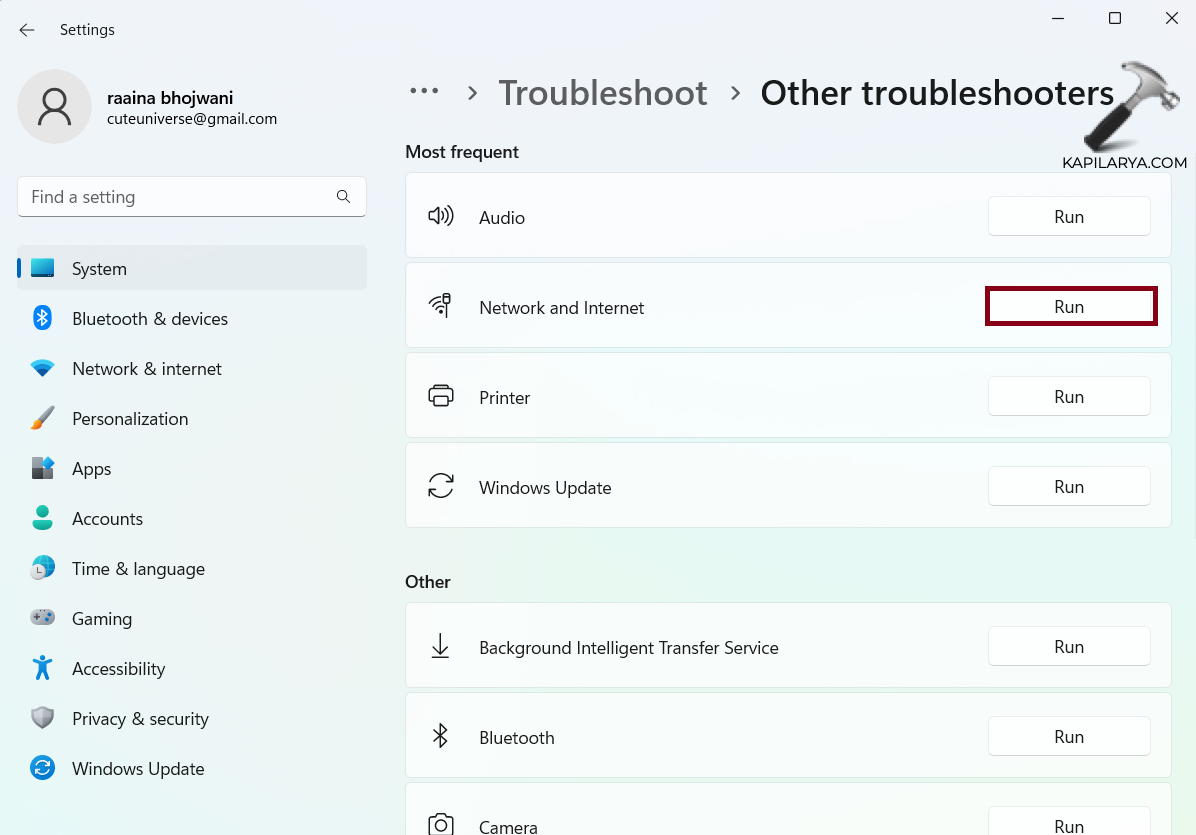Image resolution: width=1196 pixels, height=835 pixels.
Task: Open the Apps settings section
Action: tap(91, 469)
